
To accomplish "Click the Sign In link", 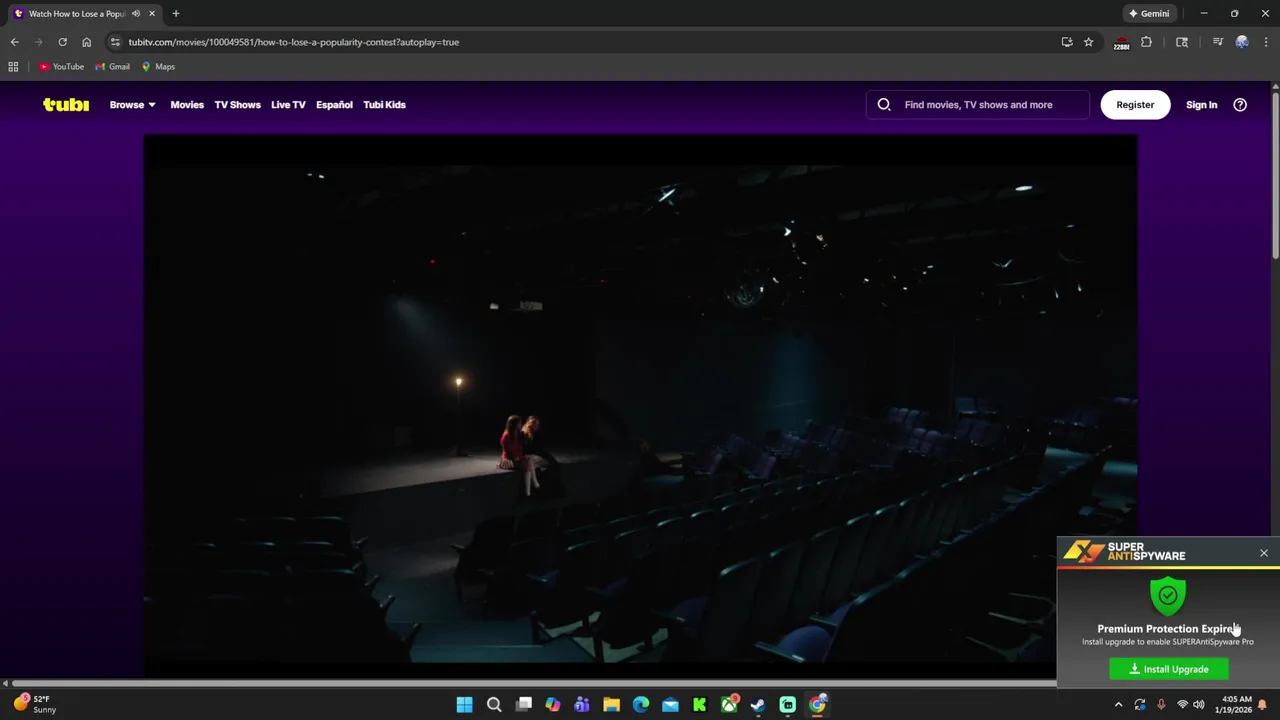I will pos(1201,105).
